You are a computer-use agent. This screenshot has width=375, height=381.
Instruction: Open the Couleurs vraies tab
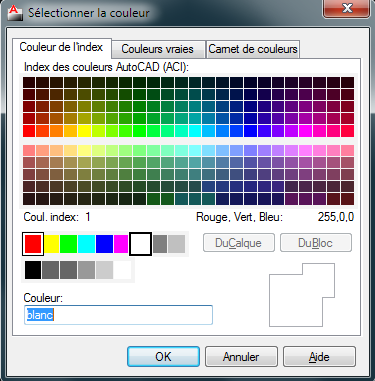click(x=157, y=49)
